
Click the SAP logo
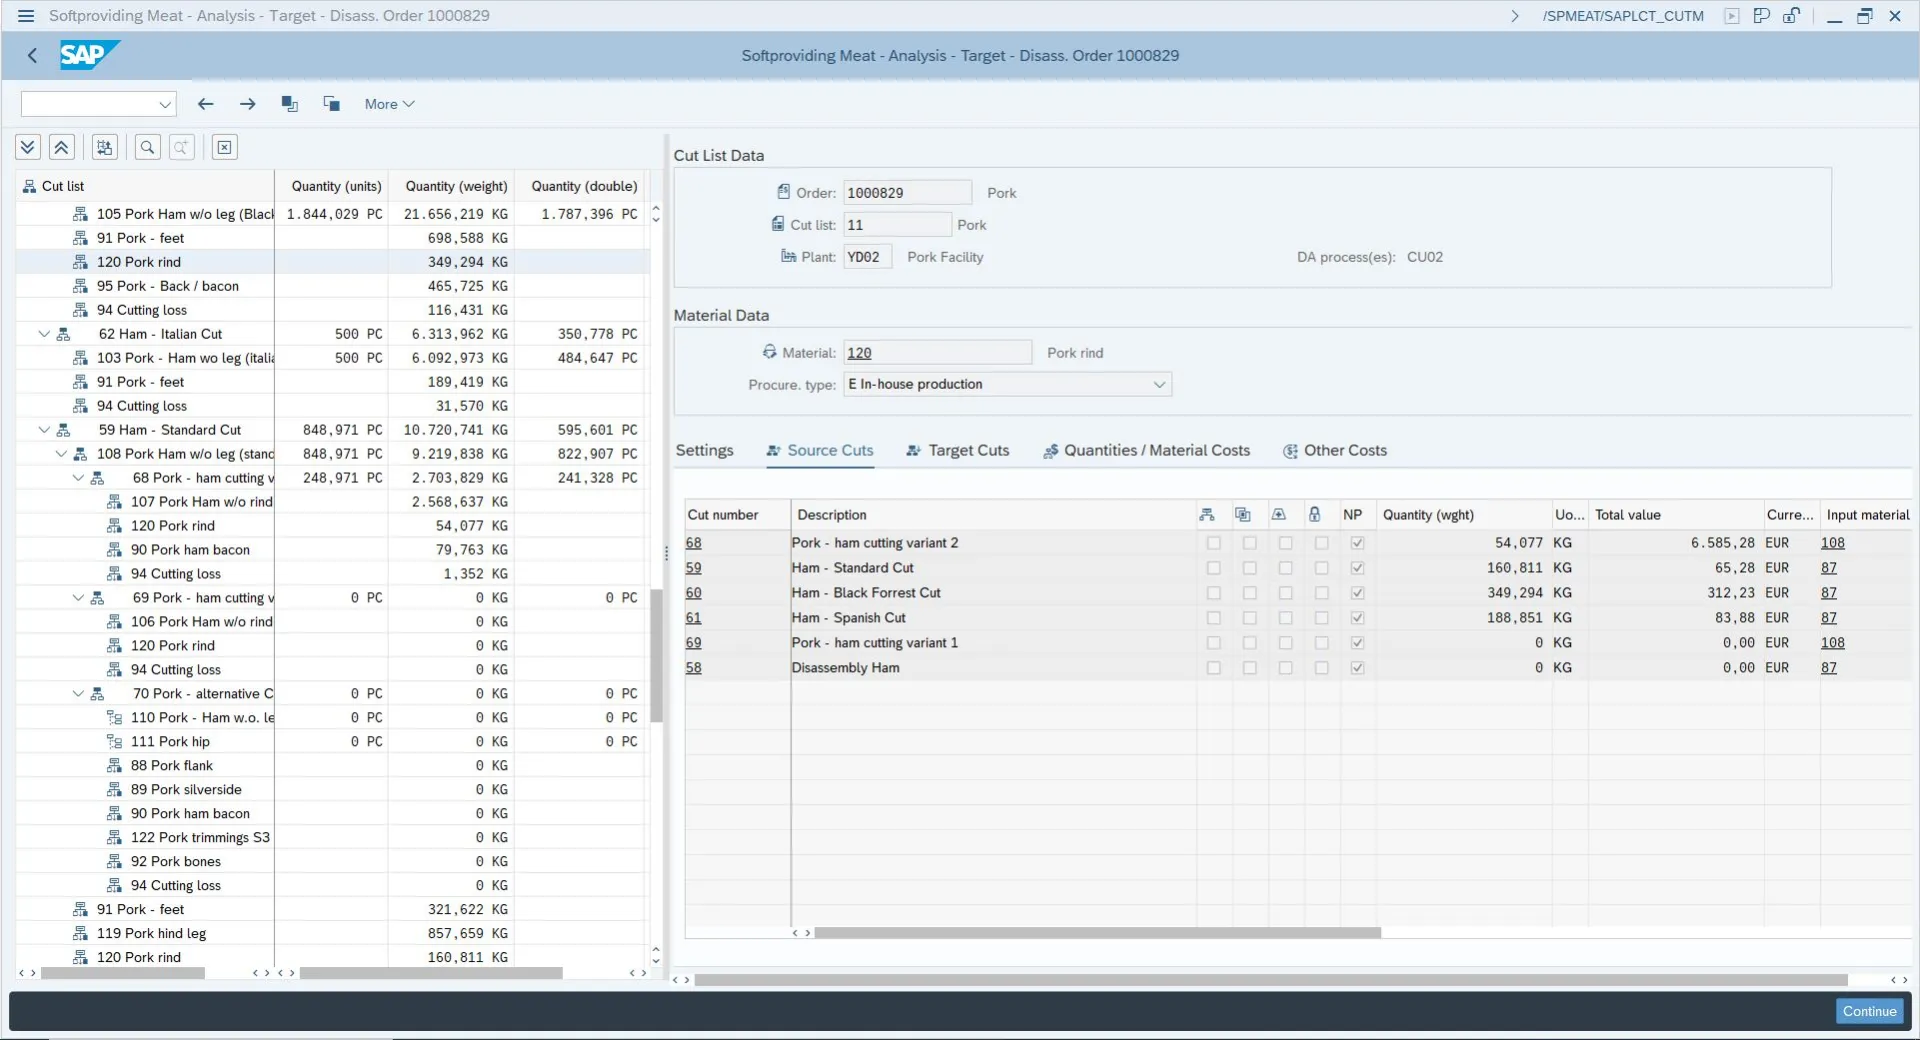[89, 56]
